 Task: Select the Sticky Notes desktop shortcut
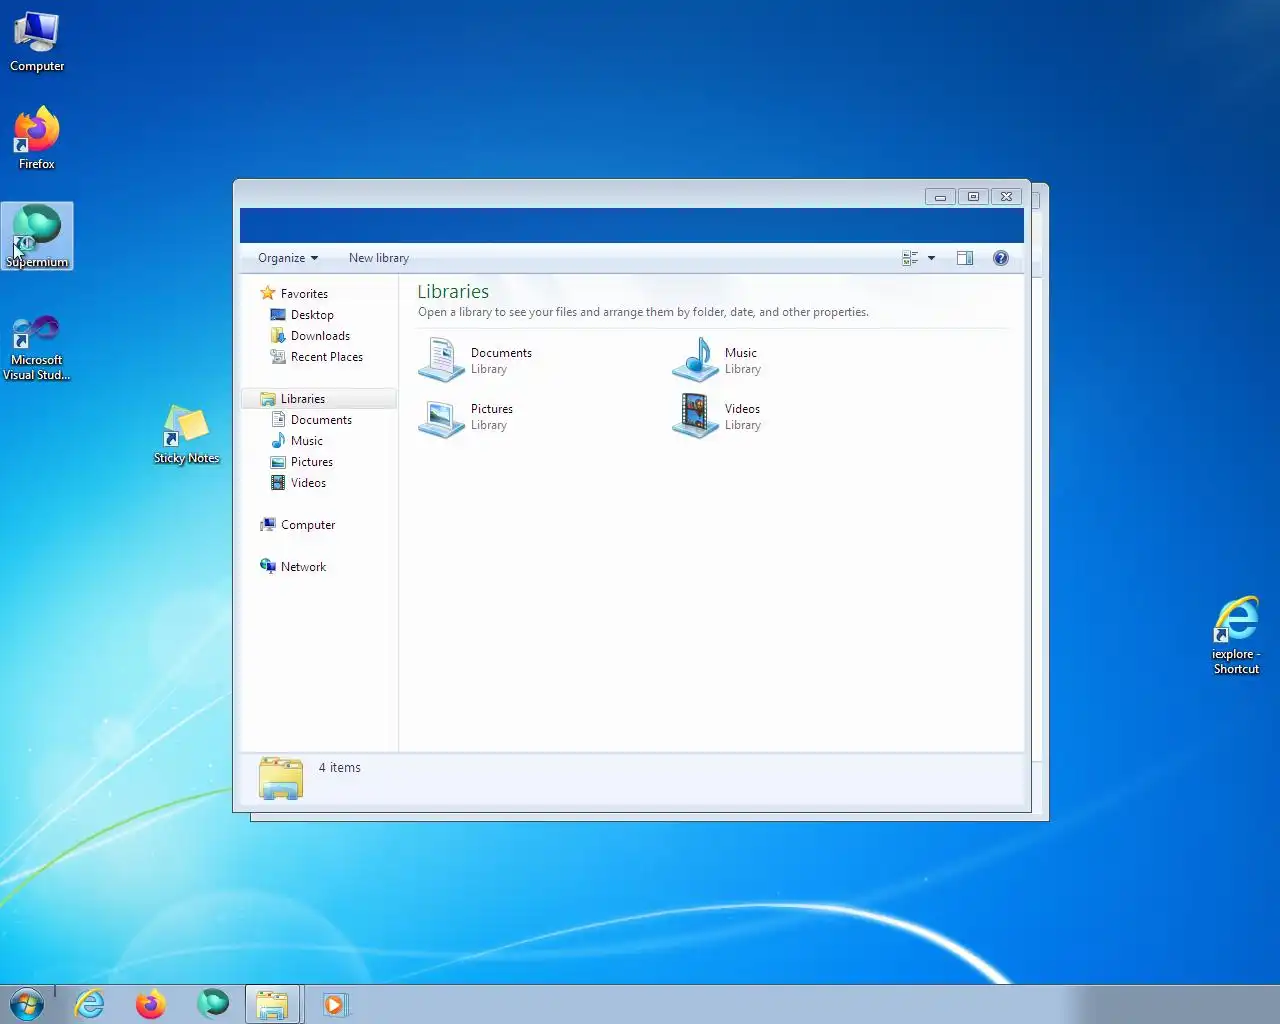click(x=186, y=435)
